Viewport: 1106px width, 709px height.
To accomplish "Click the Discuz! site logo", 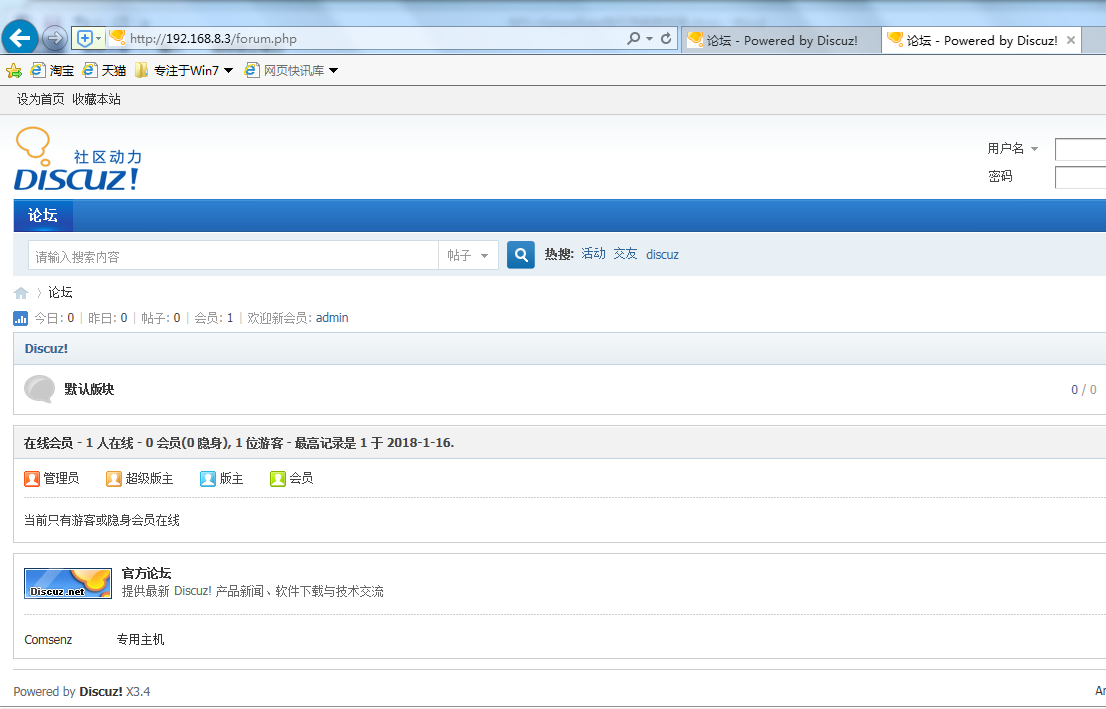I will [78, 159].
